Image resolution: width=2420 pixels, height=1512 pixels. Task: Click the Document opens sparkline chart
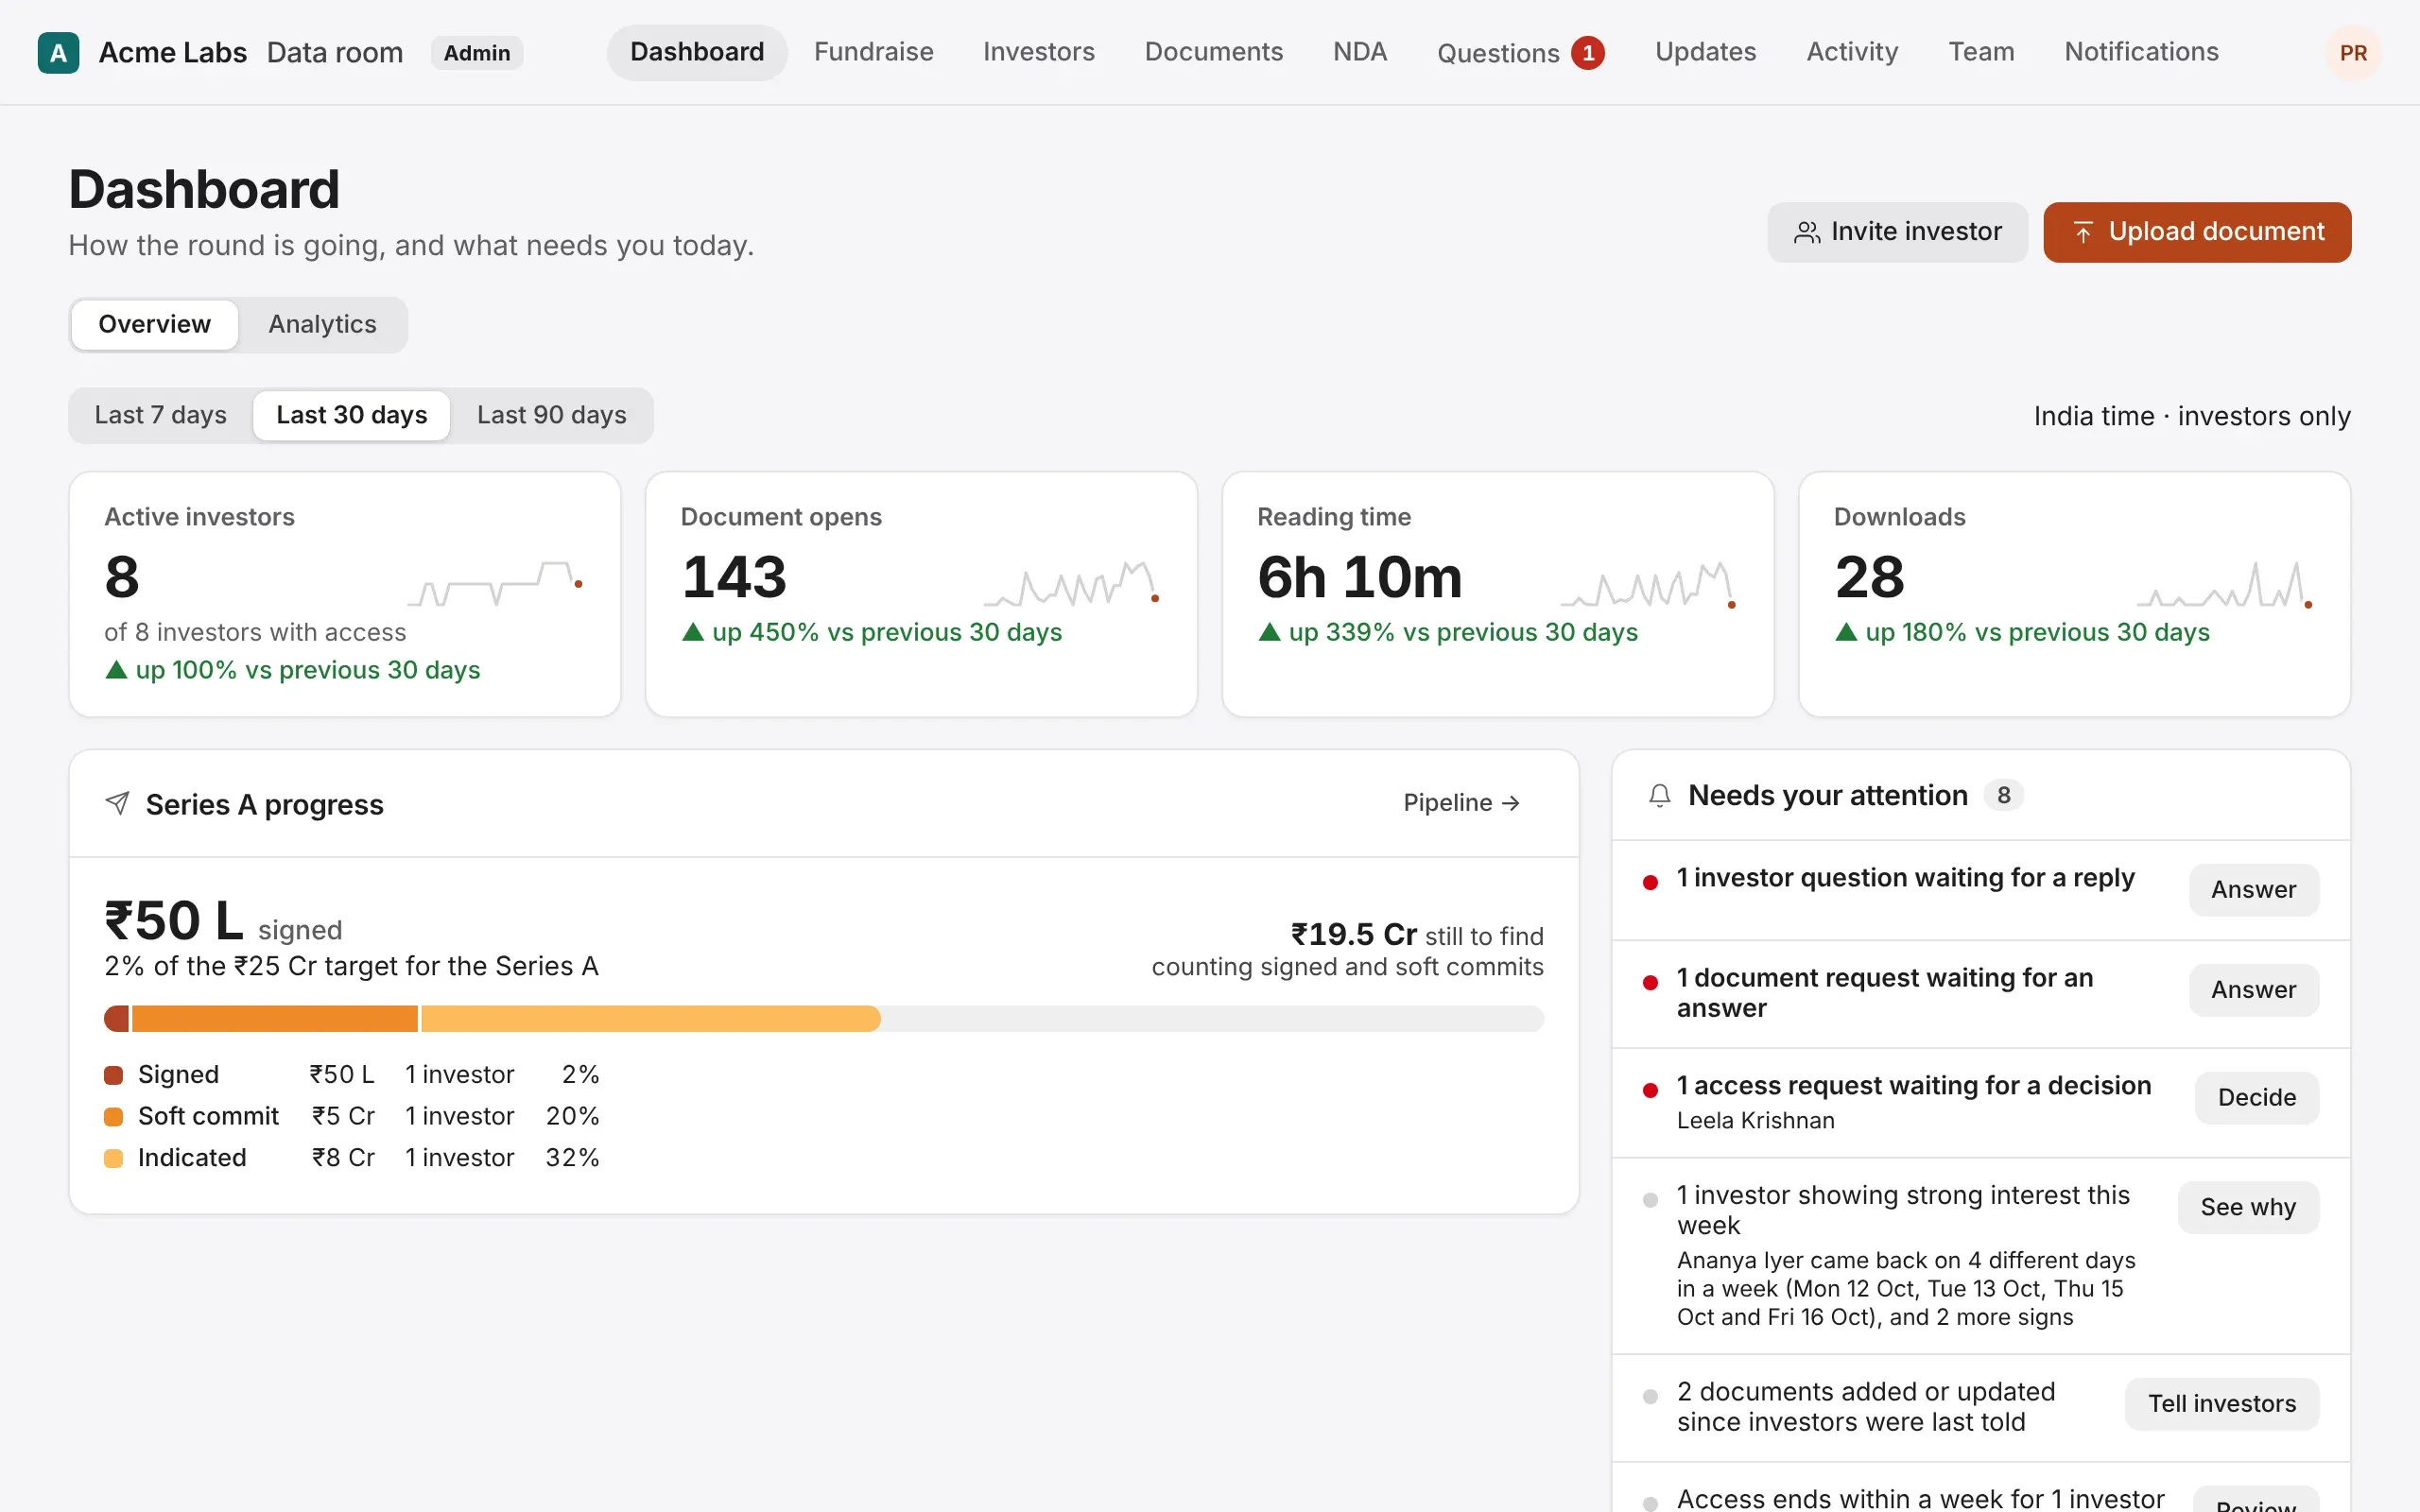[x=1072, y=584]
